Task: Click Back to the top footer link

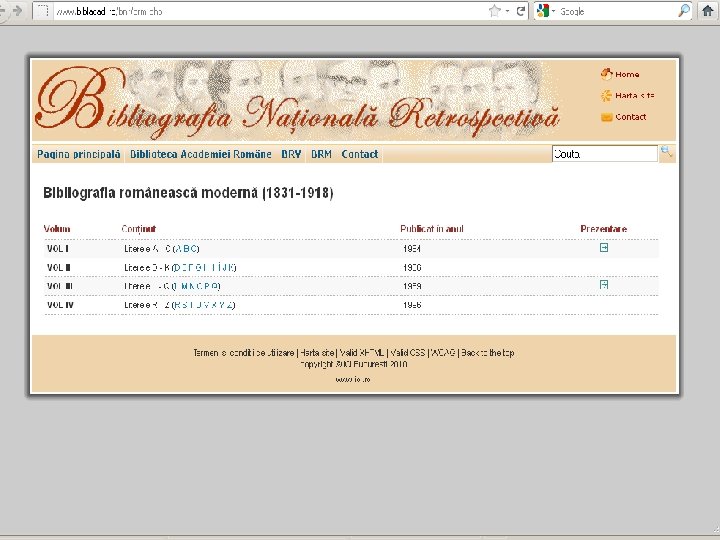Action: tap(488, 353)
